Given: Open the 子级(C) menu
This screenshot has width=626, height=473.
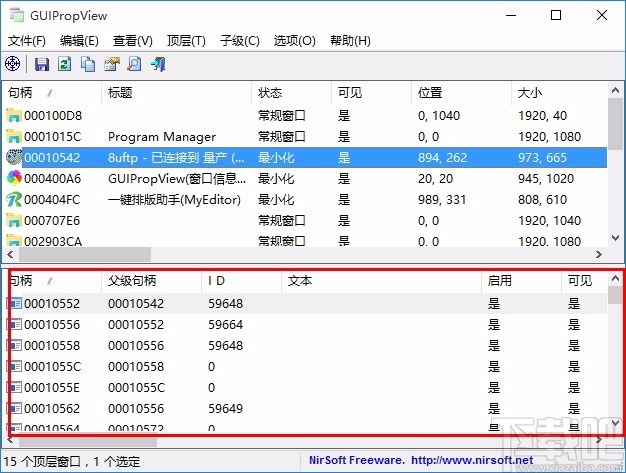Looking at the screenshot, I should [x=240, y=41].
